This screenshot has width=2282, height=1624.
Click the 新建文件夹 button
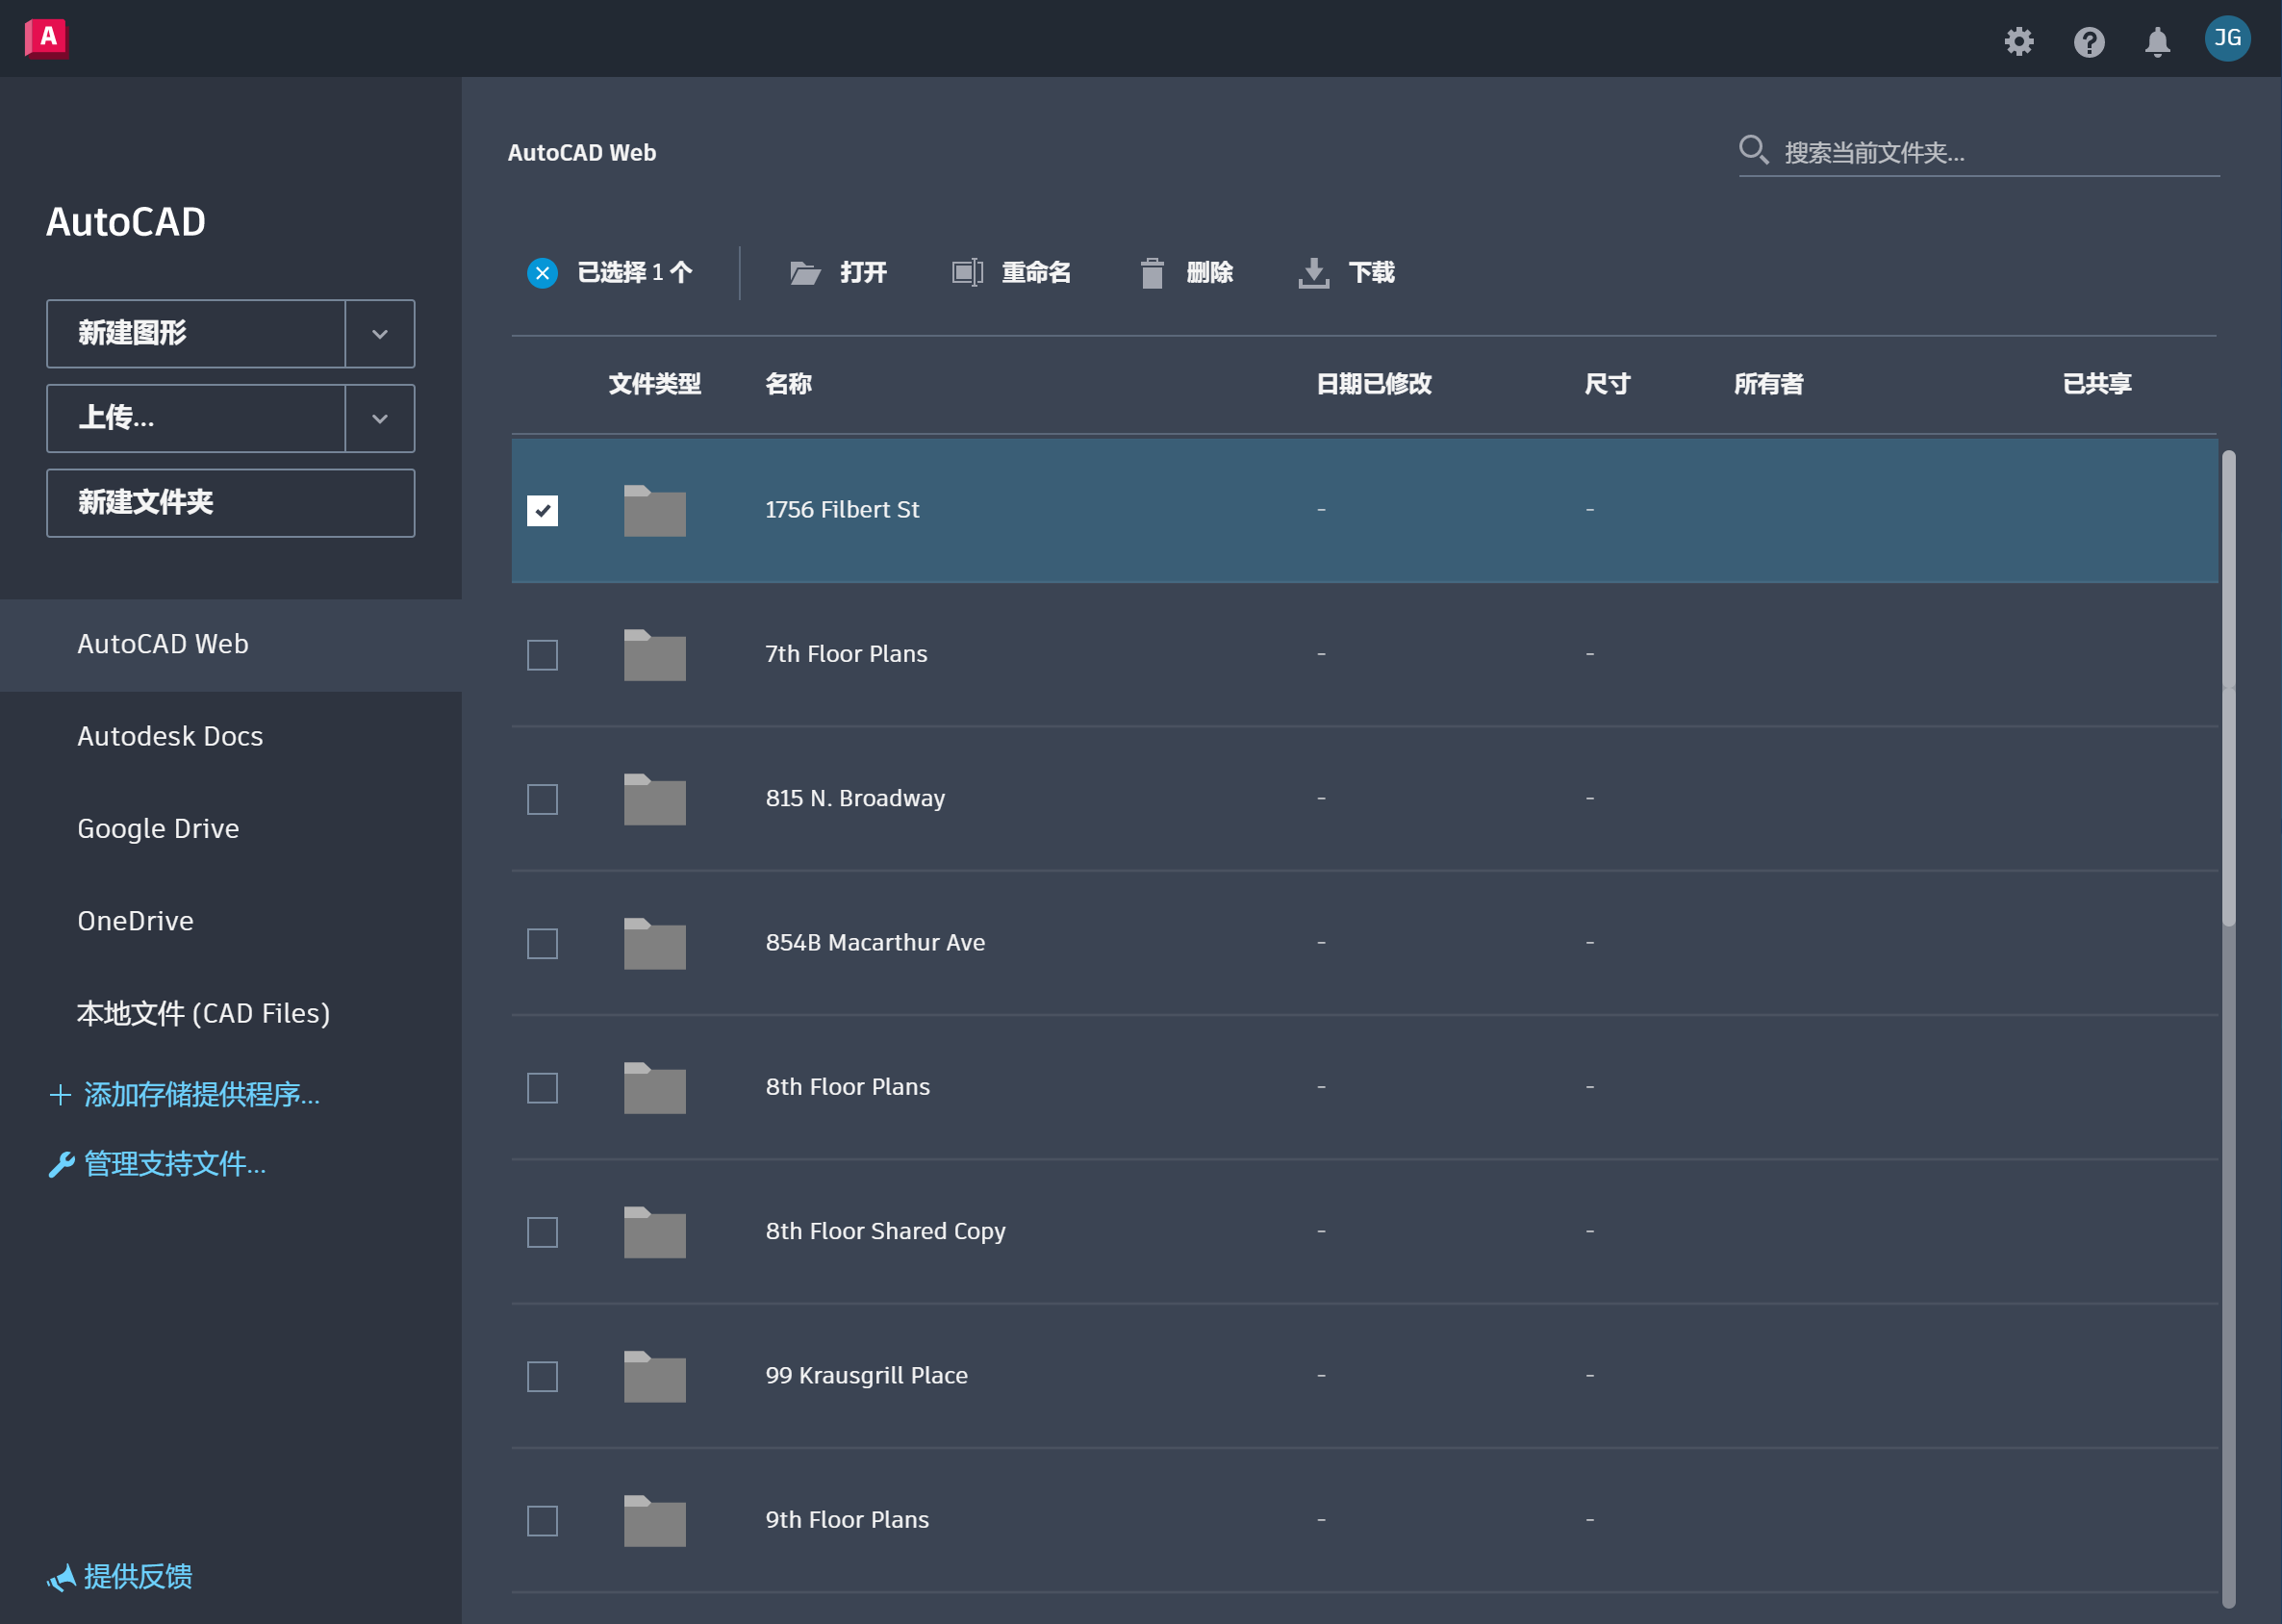click(x=231, y=503)
